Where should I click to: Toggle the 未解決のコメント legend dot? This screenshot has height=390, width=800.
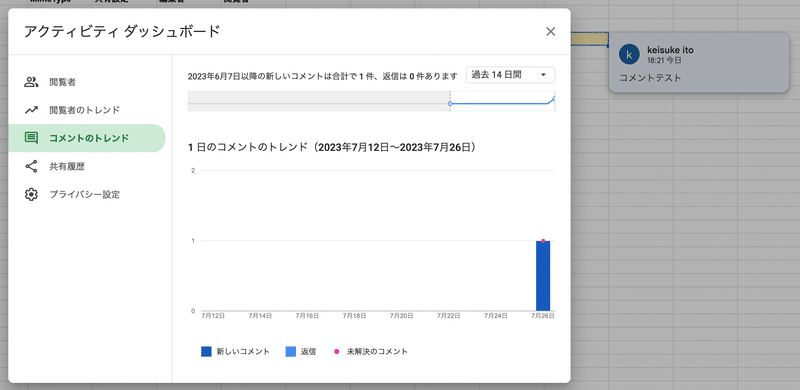[x=336, y=352]
